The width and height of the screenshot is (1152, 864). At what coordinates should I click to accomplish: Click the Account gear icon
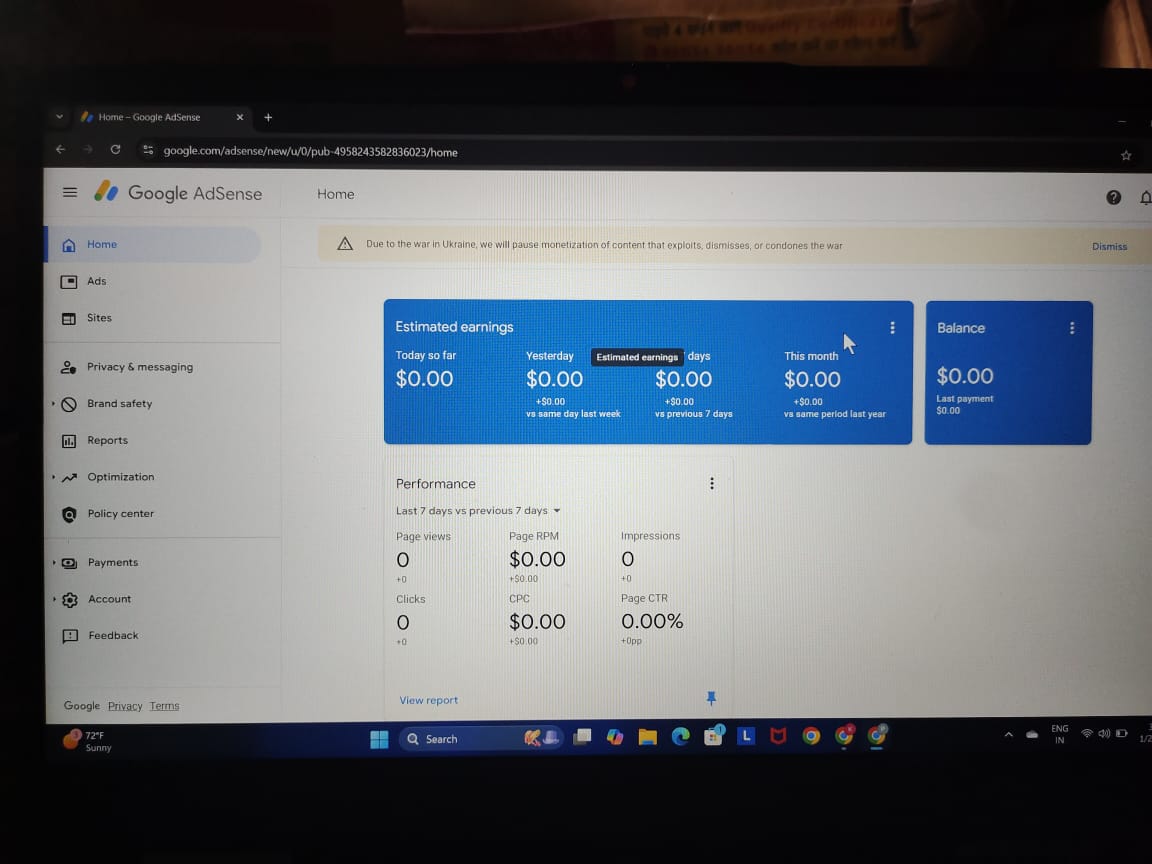pos(70,600)
